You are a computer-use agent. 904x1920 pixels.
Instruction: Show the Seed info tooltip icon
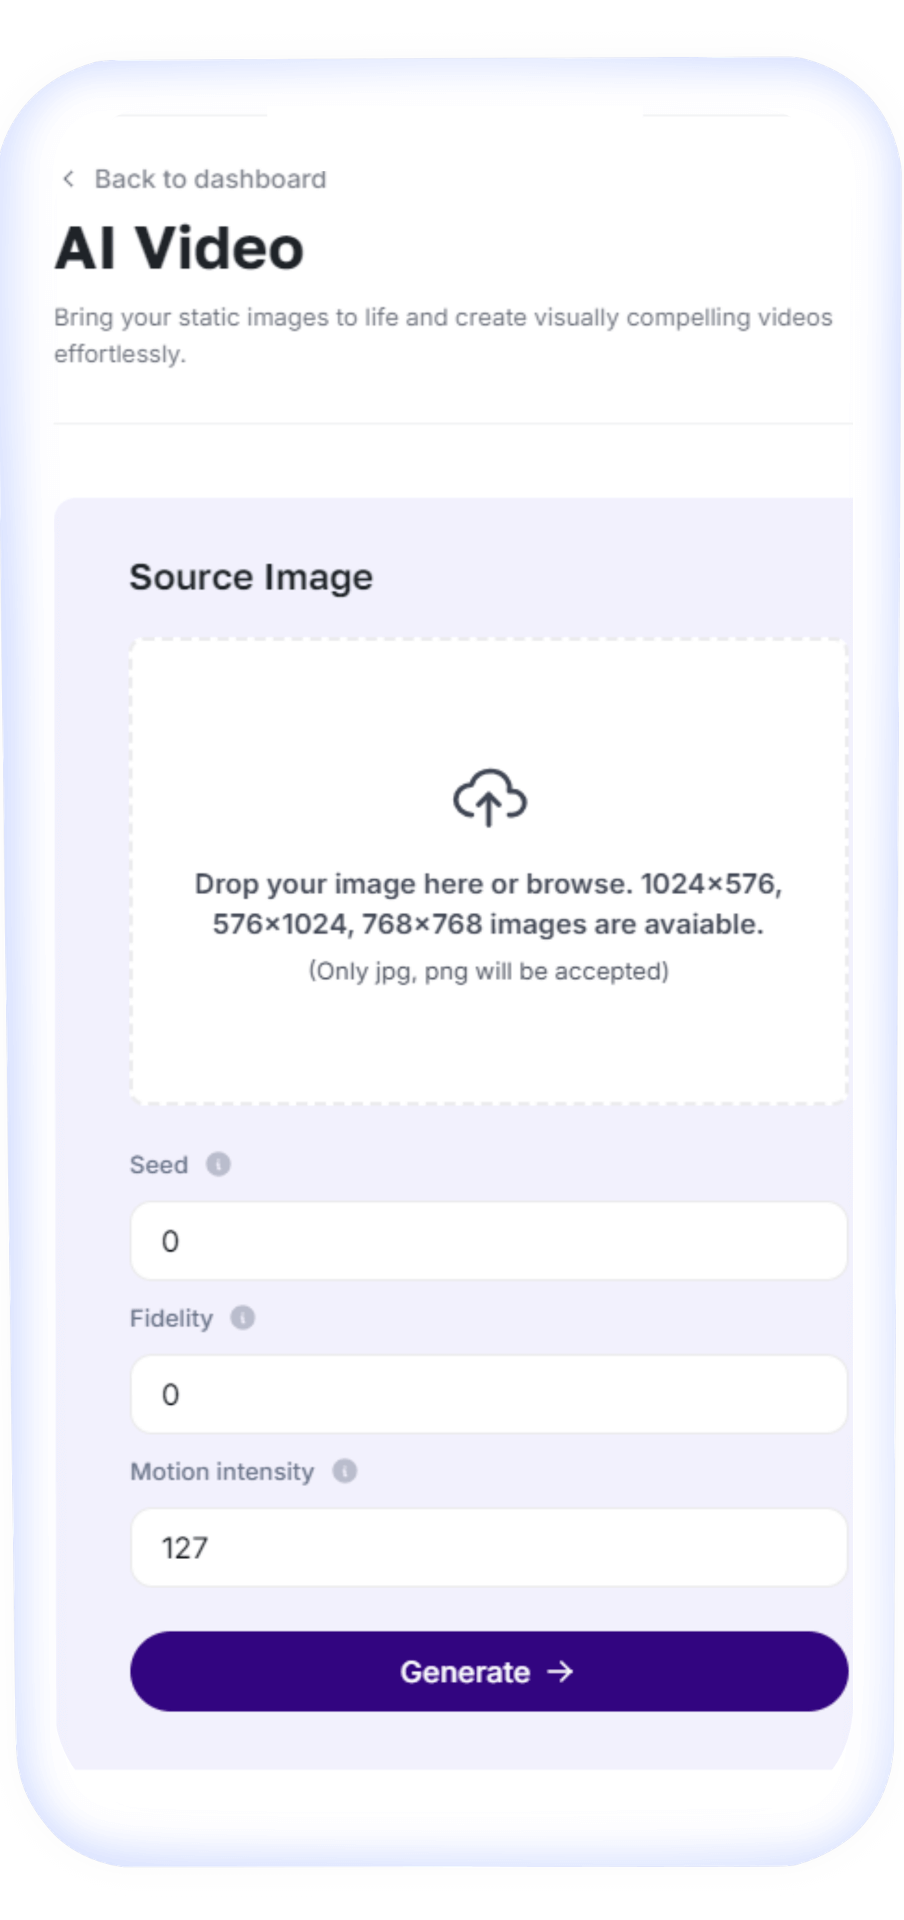pos(218,1164)
